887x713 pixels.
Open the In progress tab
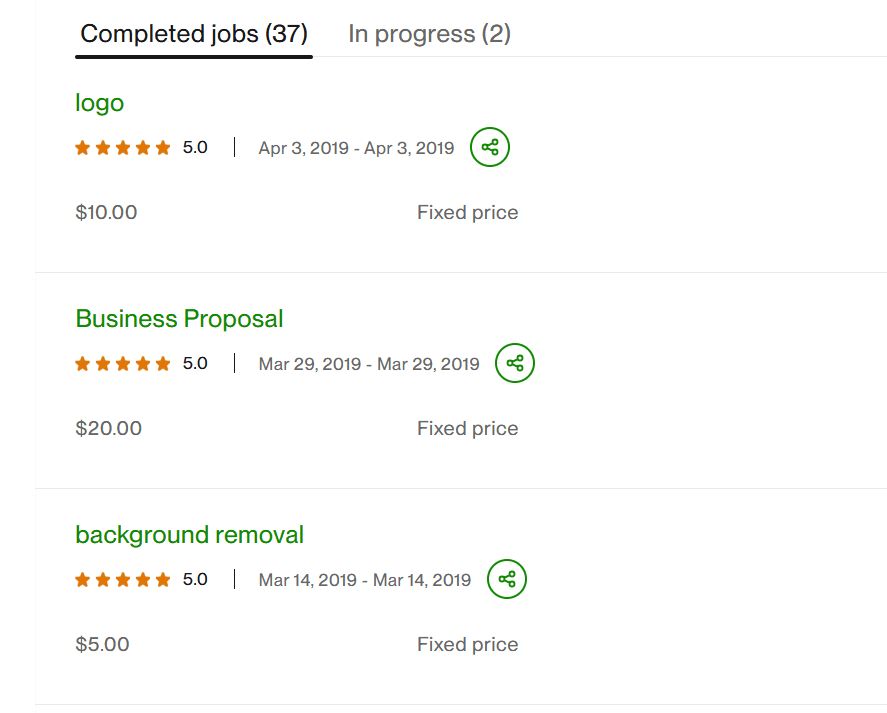(429, 34)
